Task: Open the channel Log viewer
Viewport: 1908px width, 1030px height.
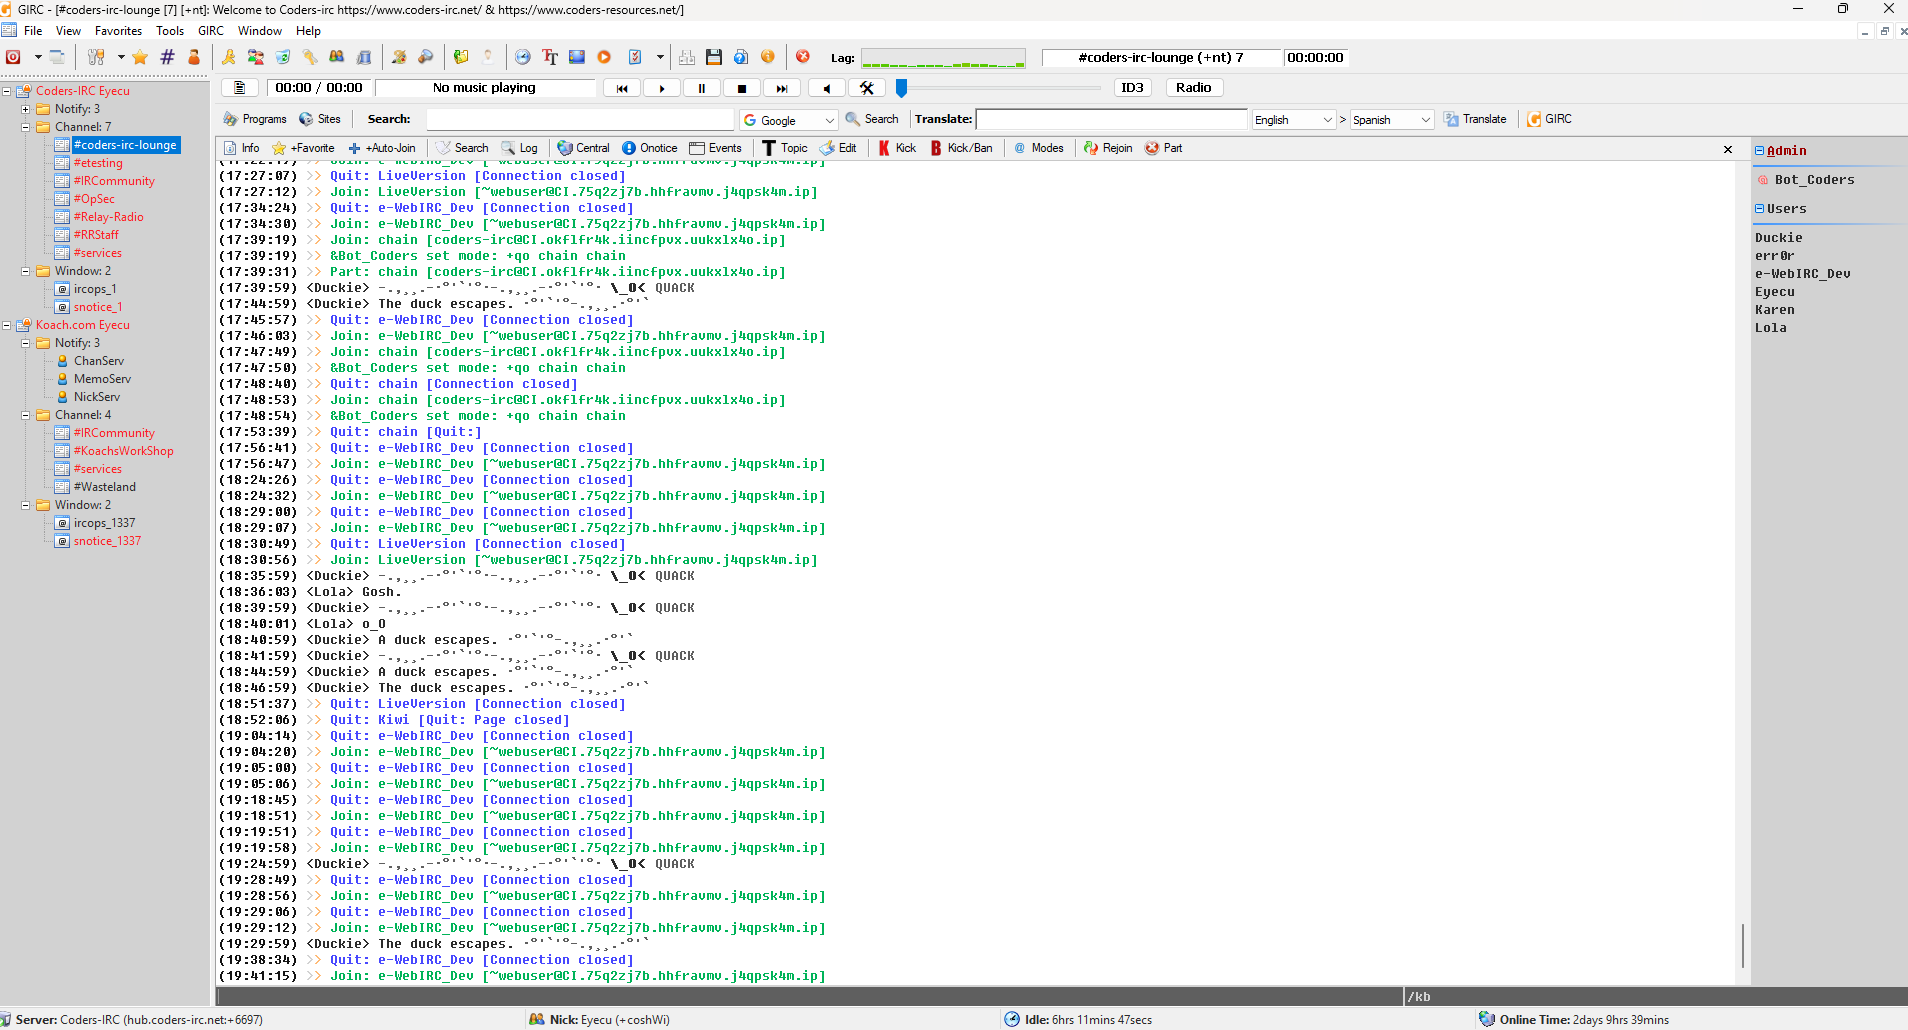Action: (x=519, y=148)
